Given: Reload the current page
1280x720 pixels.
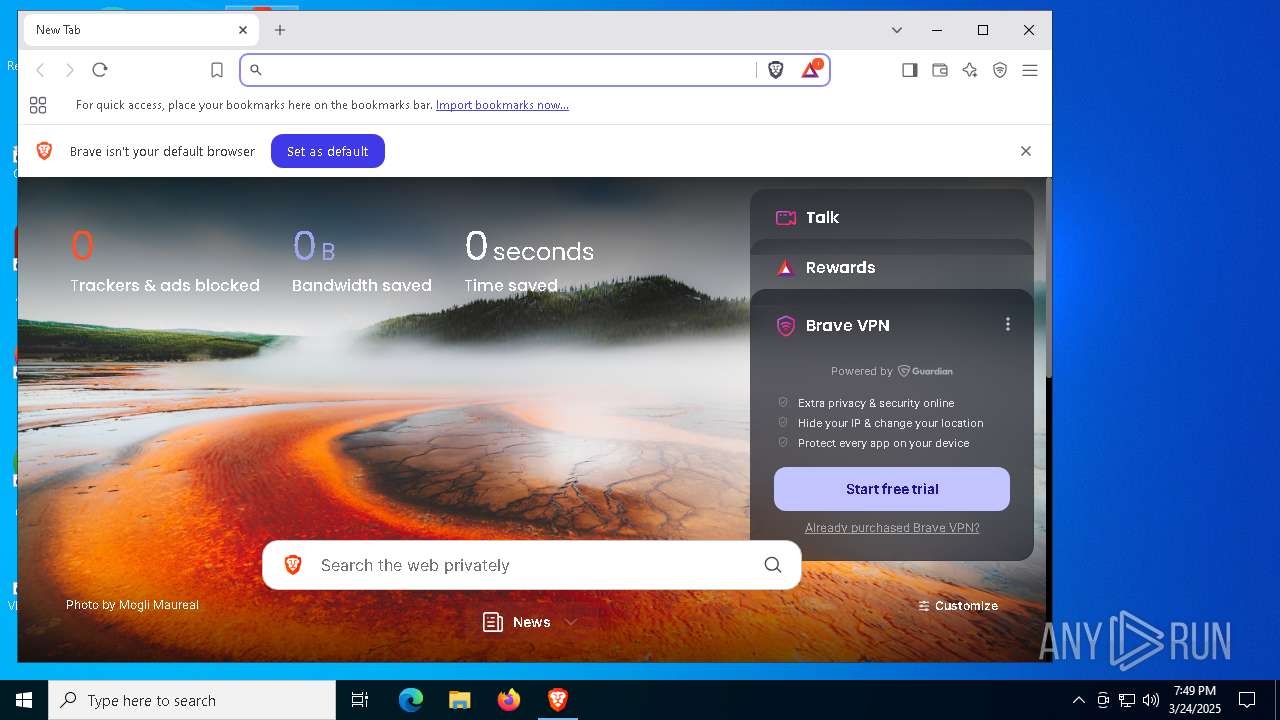Looking at the screenshot, I should point(99,70).
